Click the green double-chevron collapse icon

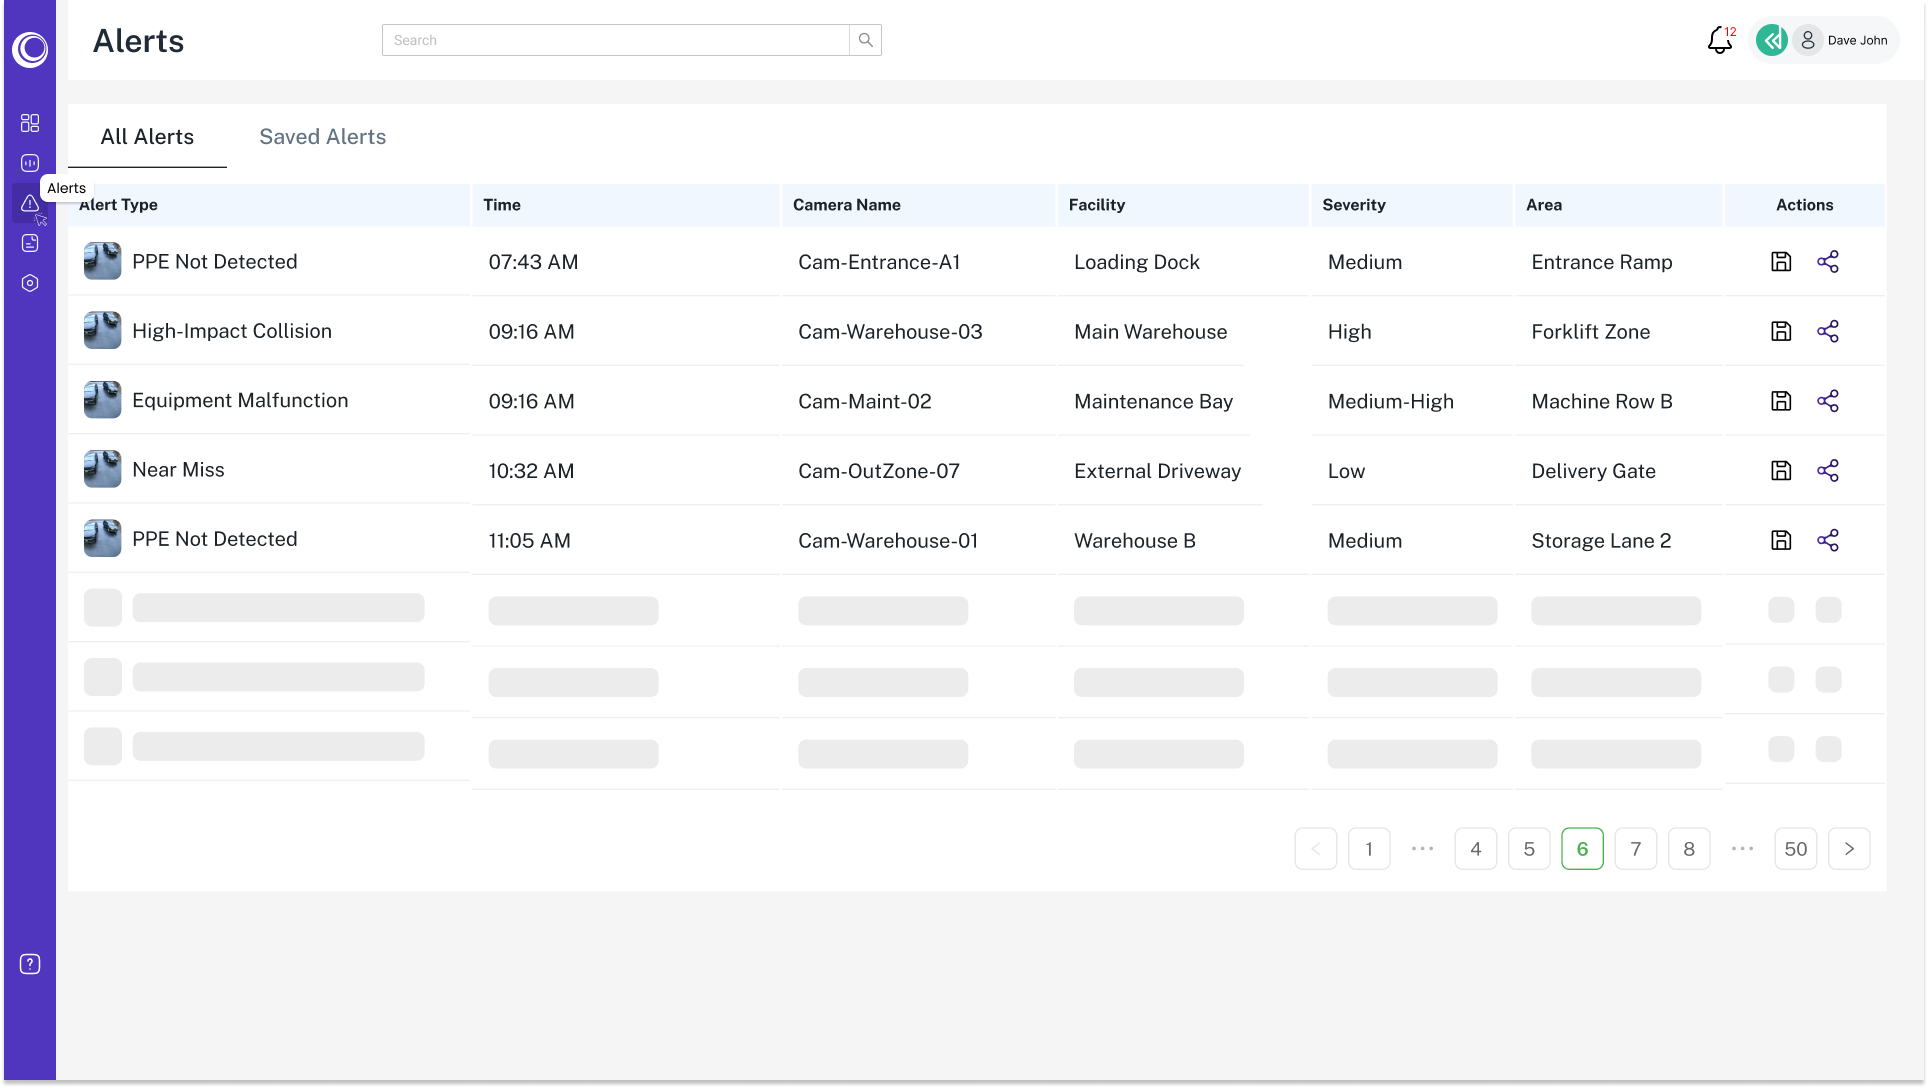[x=1772, y=41]
